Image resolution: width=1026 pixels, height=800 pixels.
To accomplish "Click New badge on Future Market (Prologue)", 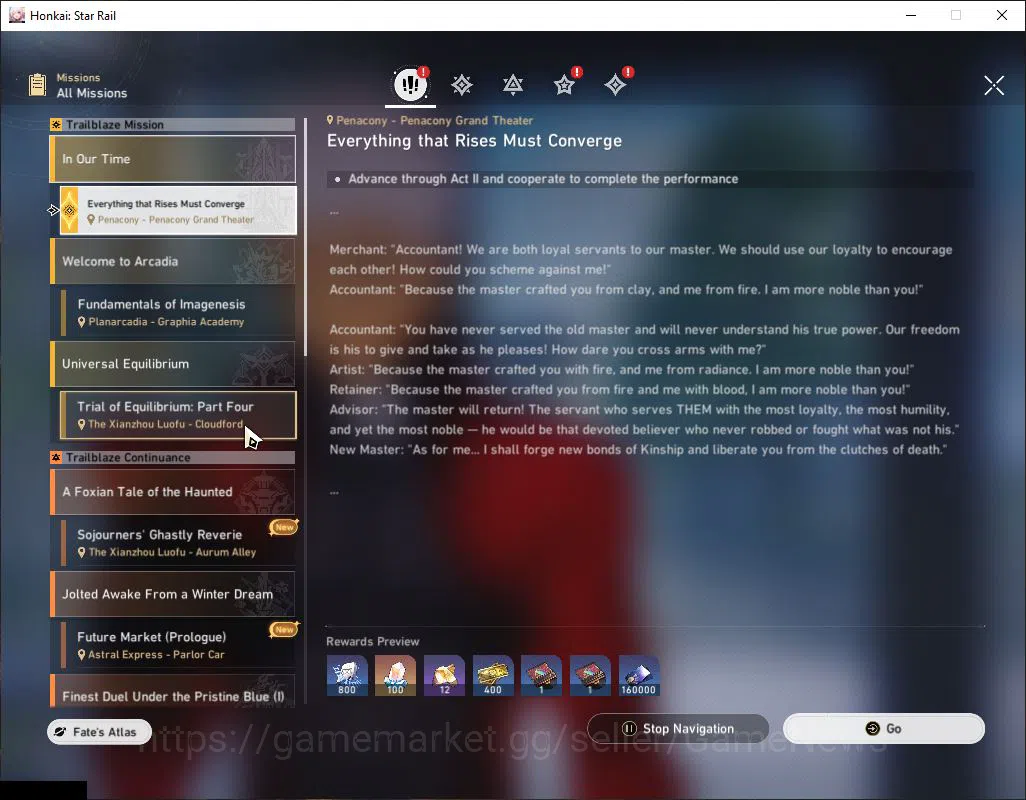I will tap(284, 629).
